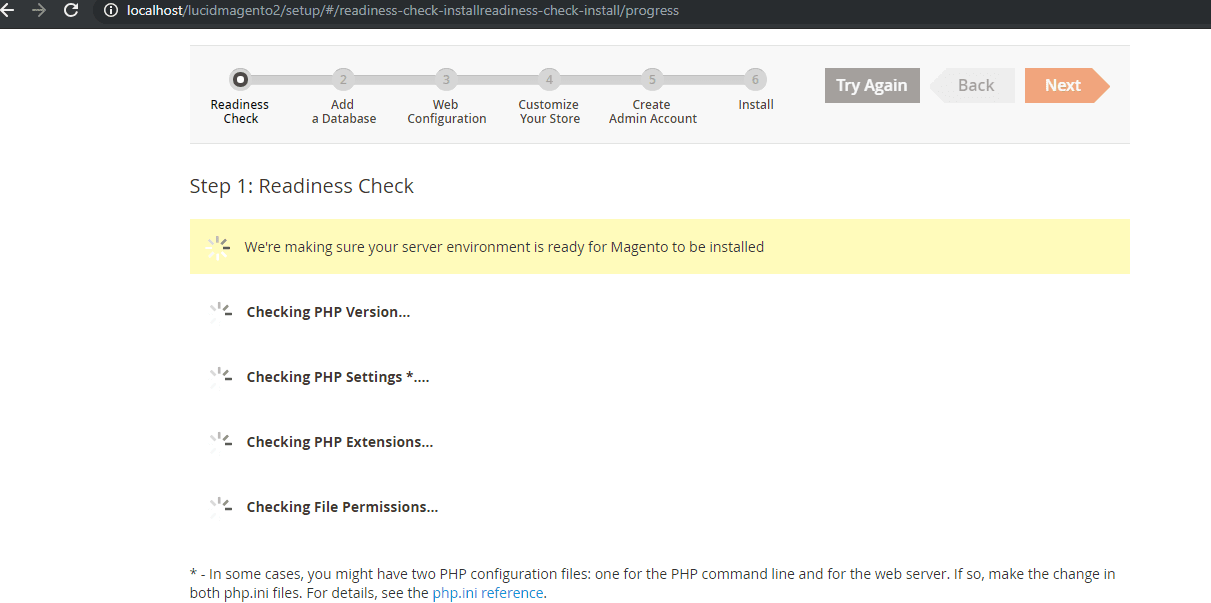
Task: Open the php.ini reference link
Action: click(488, 593)
